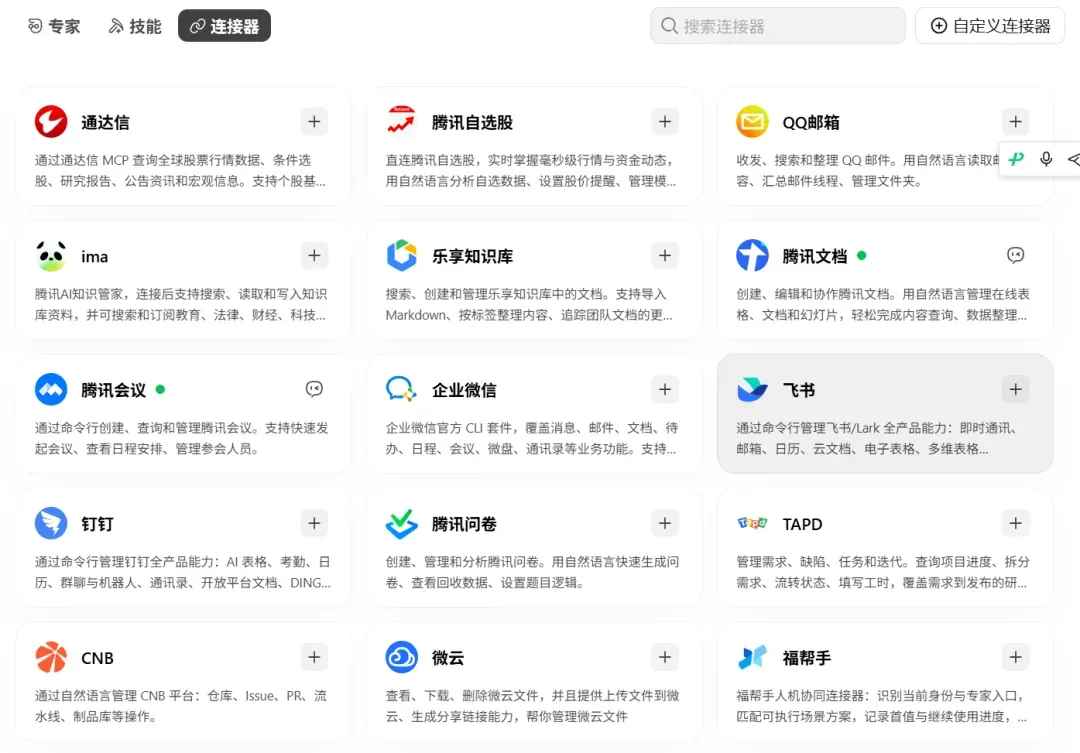This screenshot has width=1080, height=753.
Task: Add the 微云 connector with plus button
Action: 665,657
